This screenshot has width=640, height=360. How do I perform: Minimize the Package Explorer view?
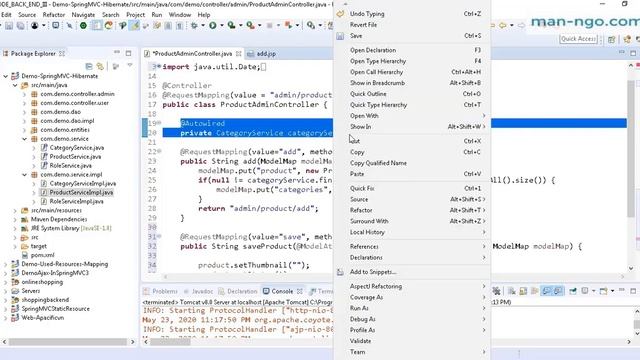tap(117, 53)
